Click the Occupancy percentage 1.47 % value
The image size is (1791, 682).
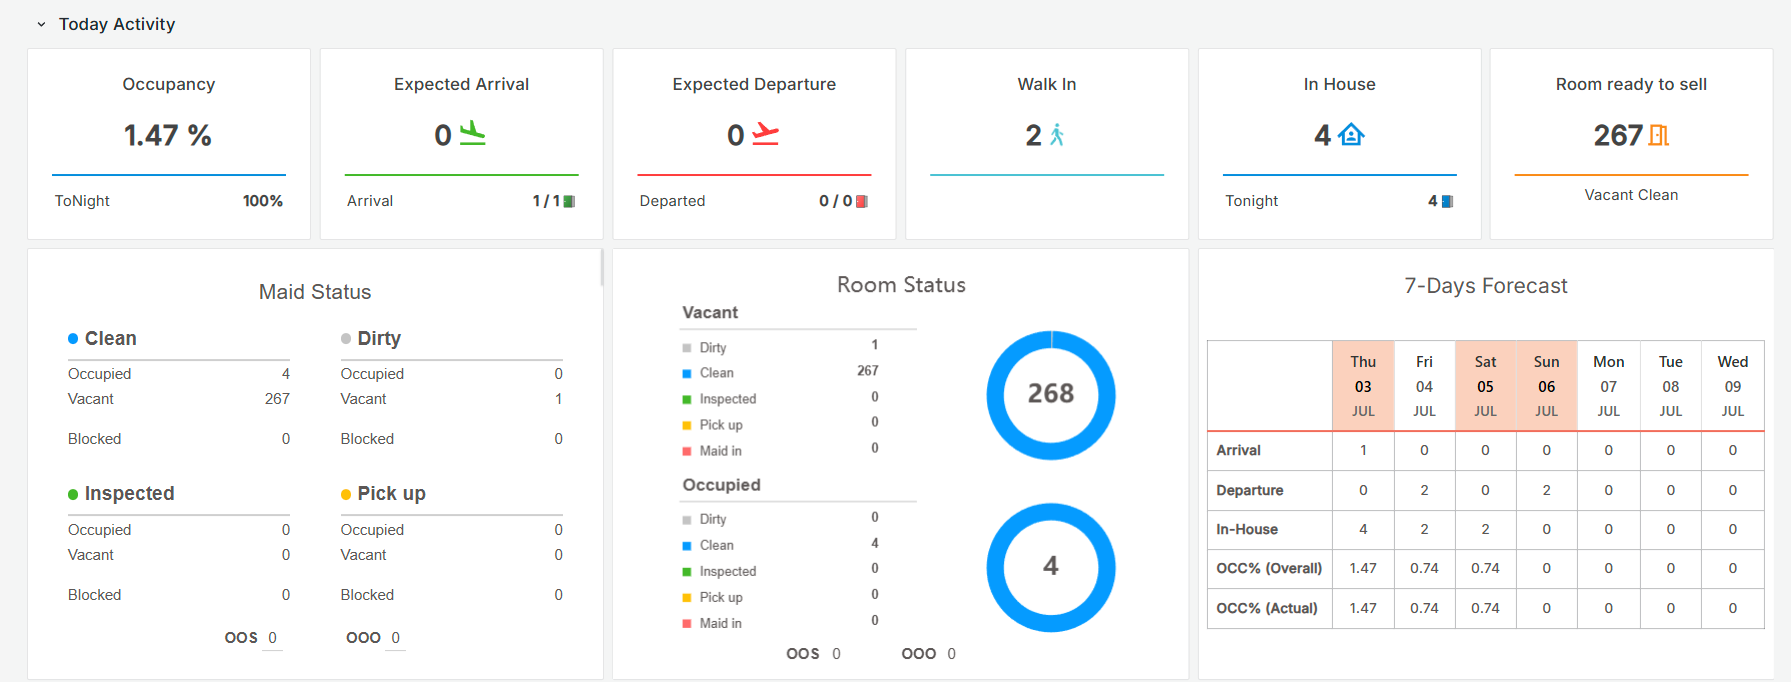(168, 135)
